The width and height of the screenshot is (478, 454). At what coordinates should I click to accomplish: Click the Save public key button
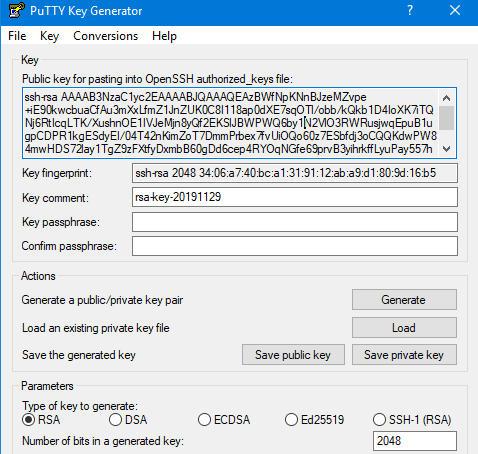coord(293,355)
